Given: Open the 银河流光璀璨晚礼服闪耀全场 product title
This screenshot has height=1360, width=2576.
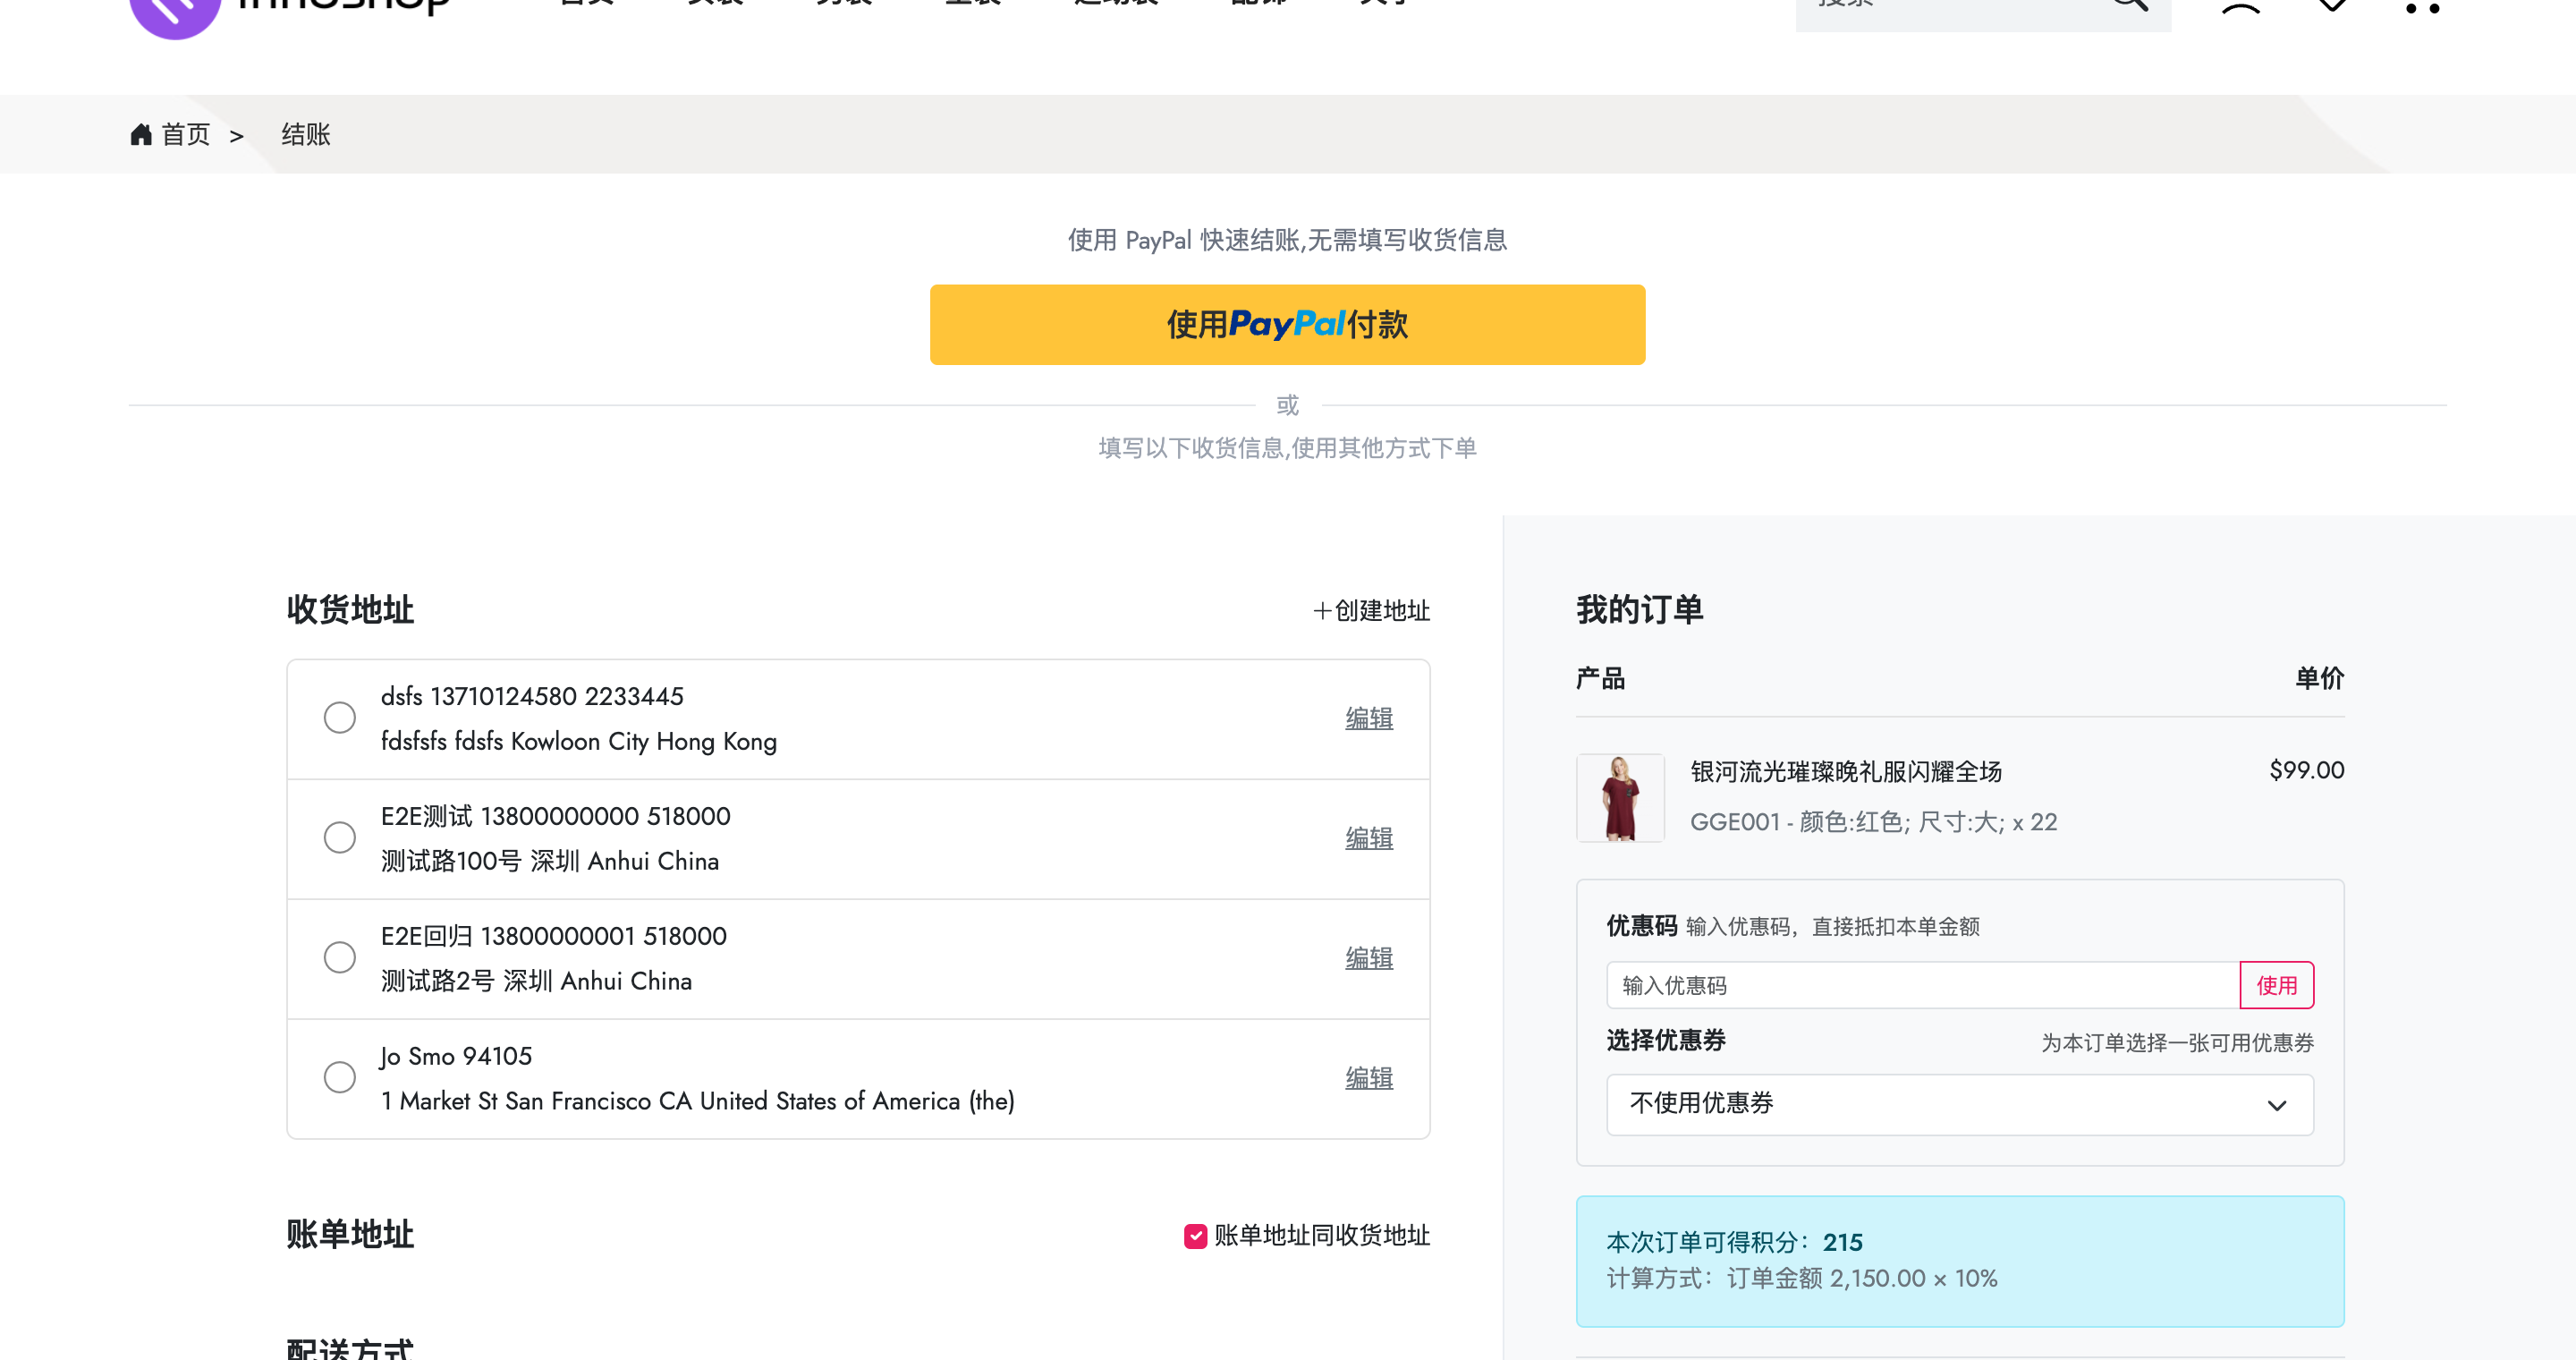Looking at the screenshot, I should click(1846, 772).
